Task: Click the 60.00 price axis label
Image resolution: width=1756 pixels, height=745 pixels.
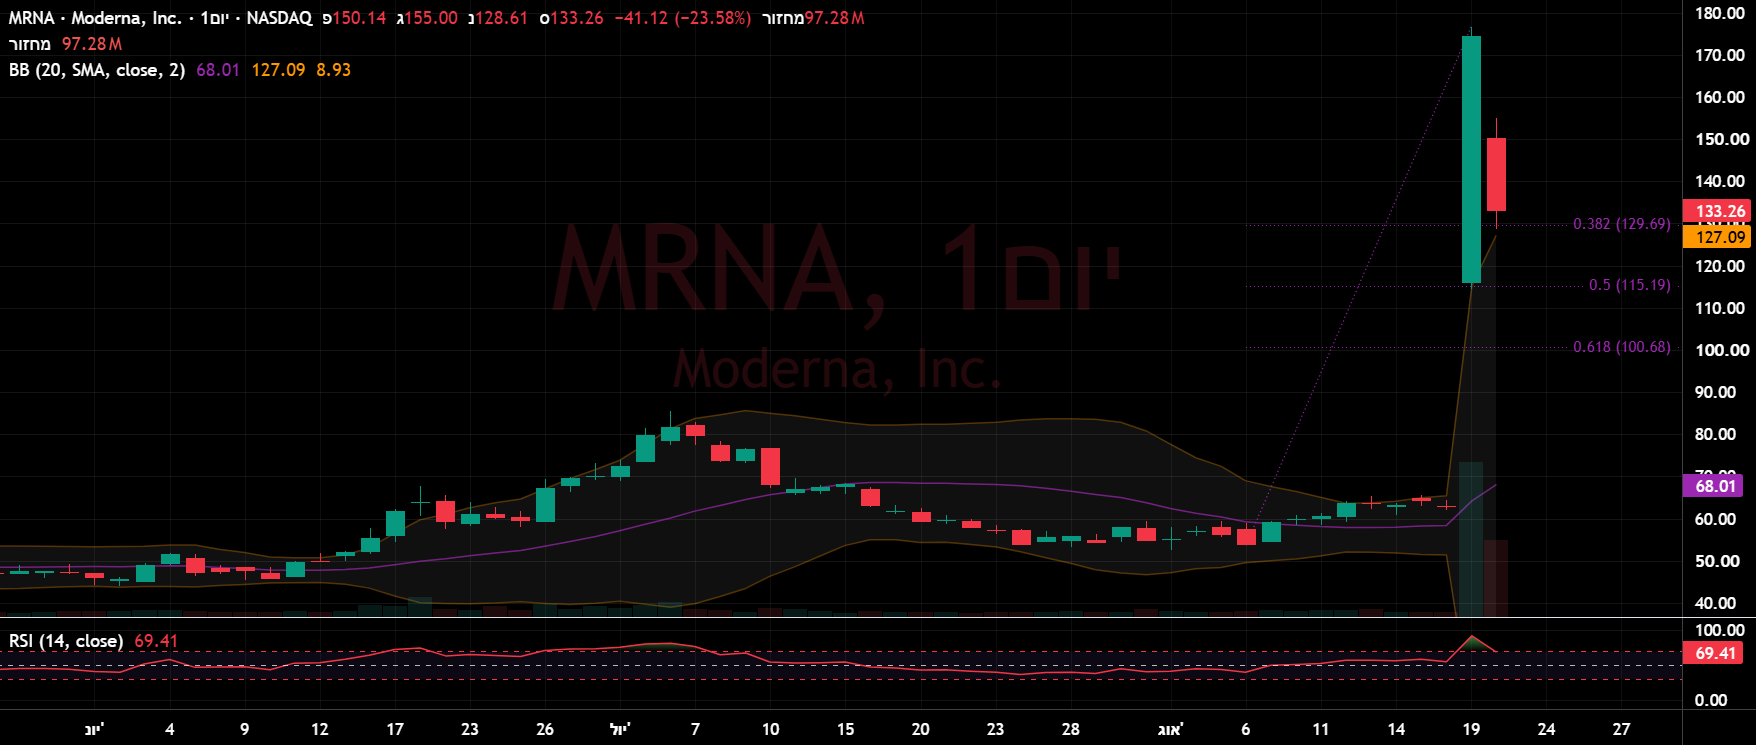Action: pos(1716,519)
